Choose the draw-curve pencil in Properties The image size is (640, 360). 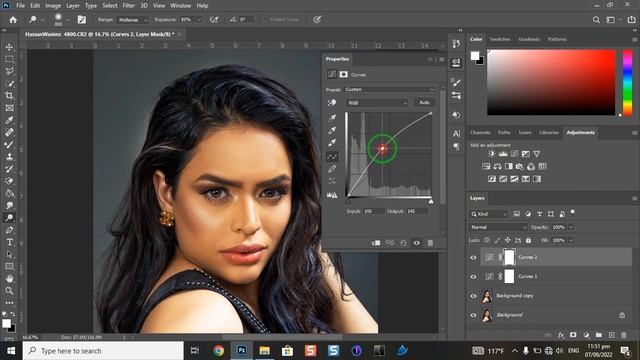[332, 169]
